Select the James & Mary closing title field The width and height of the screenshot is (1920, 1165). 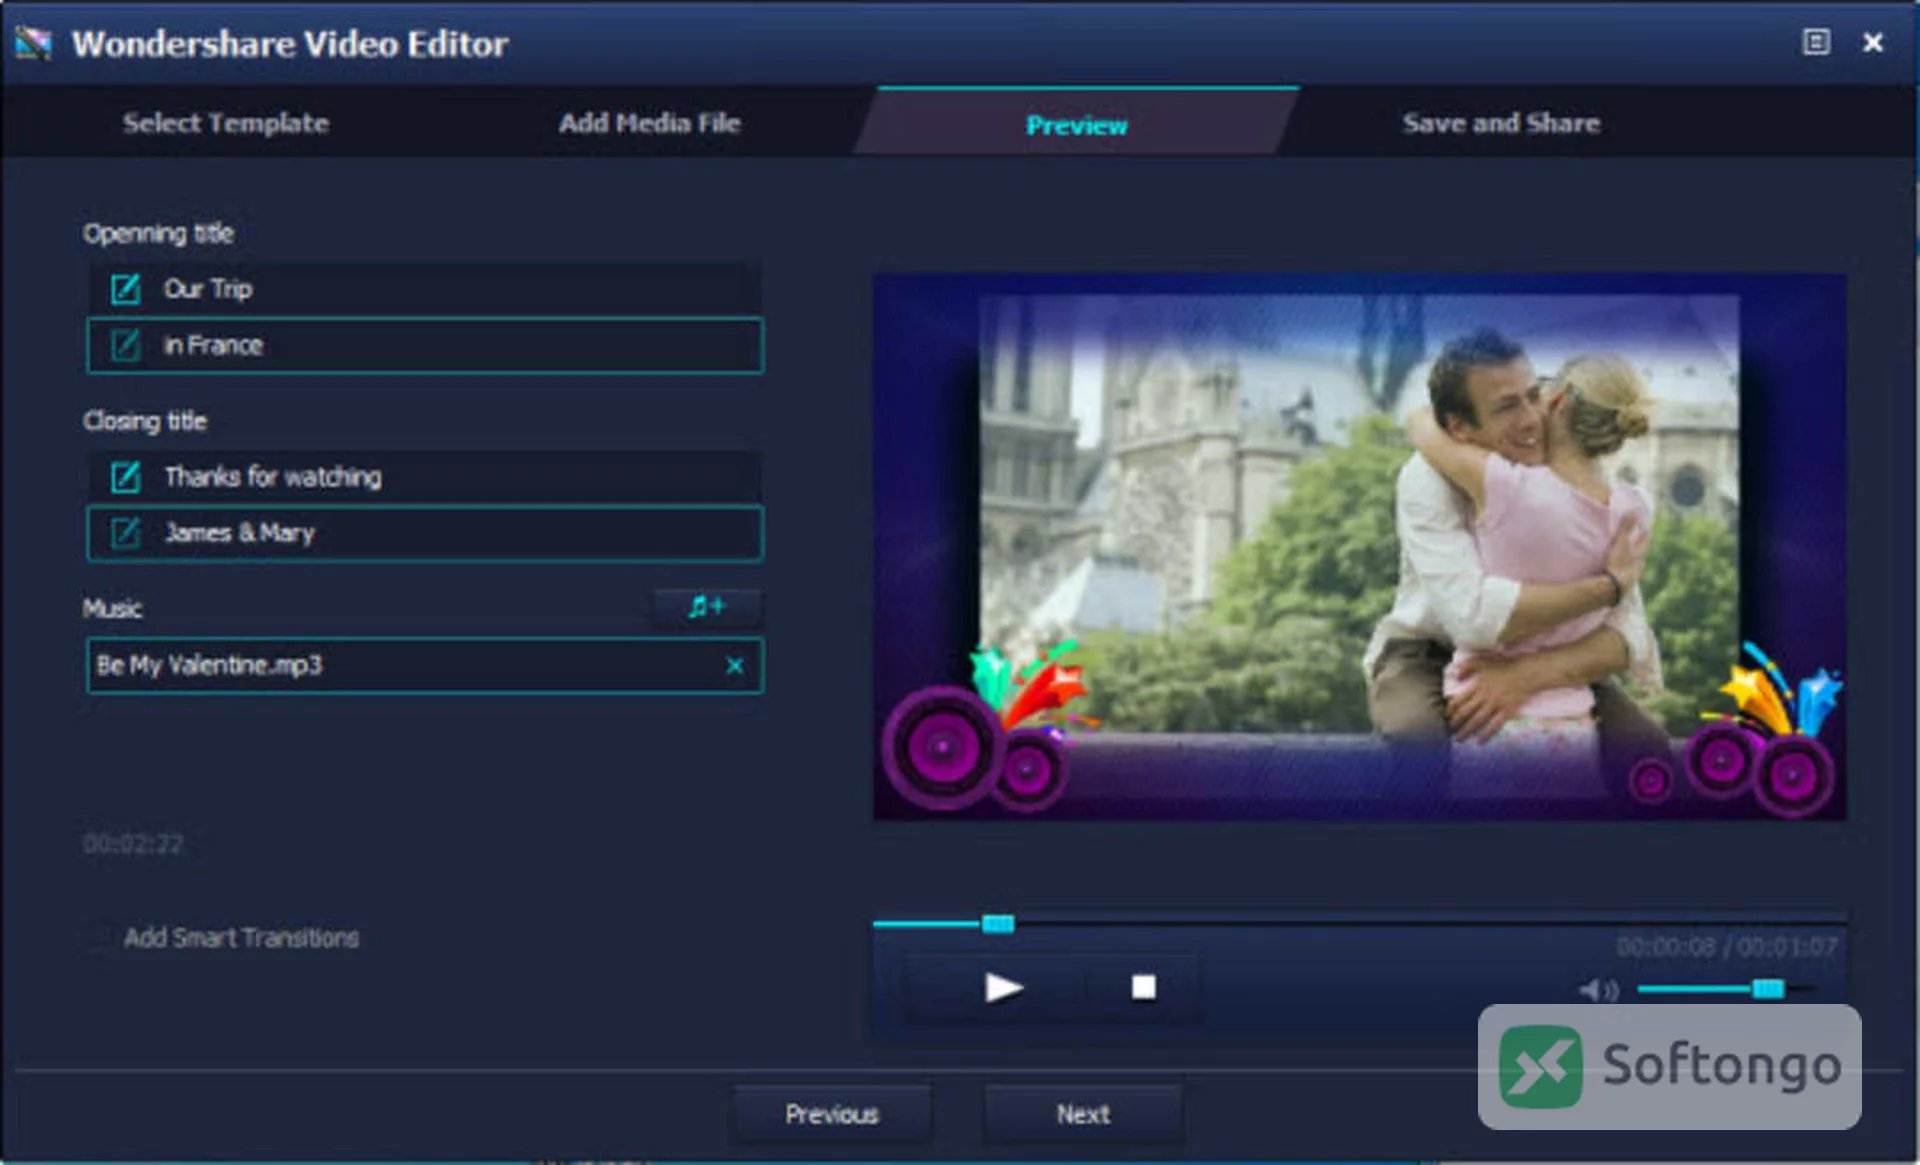tap(425, 533)
